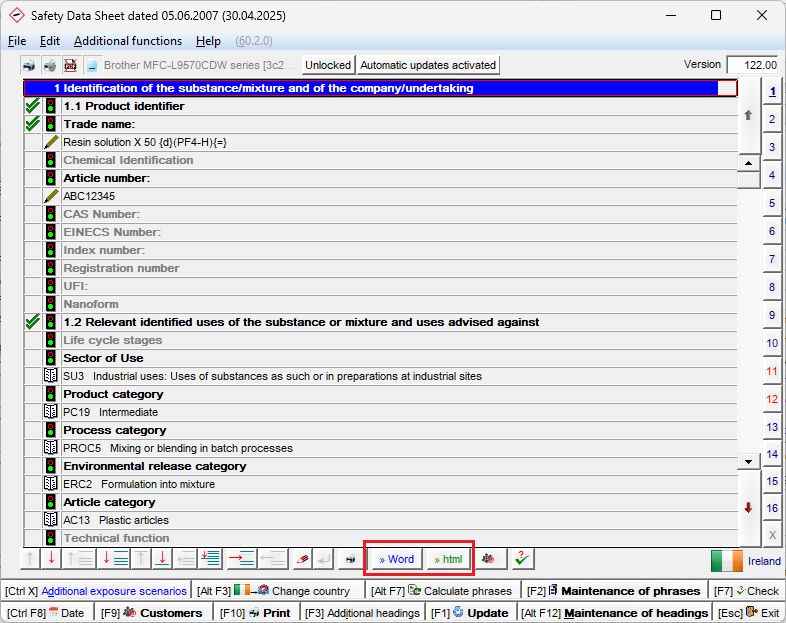
Task: Click the gray up arrow right of list
Action: 748,115
